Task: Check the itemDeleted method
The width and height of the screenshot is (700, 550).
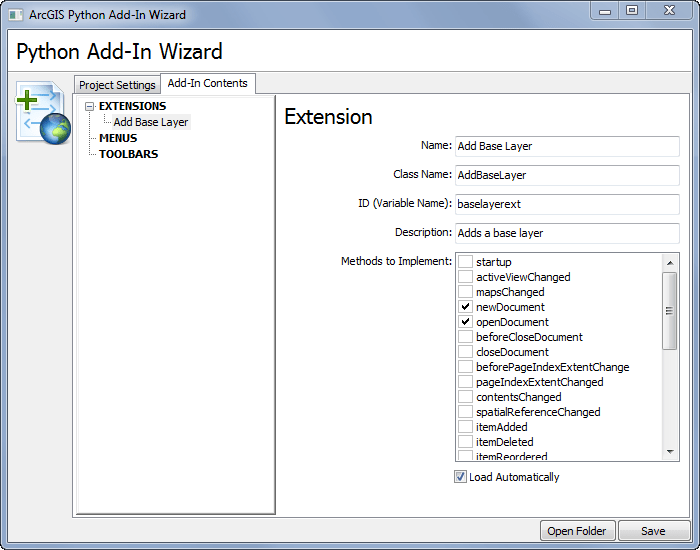Action: point(465,442)
